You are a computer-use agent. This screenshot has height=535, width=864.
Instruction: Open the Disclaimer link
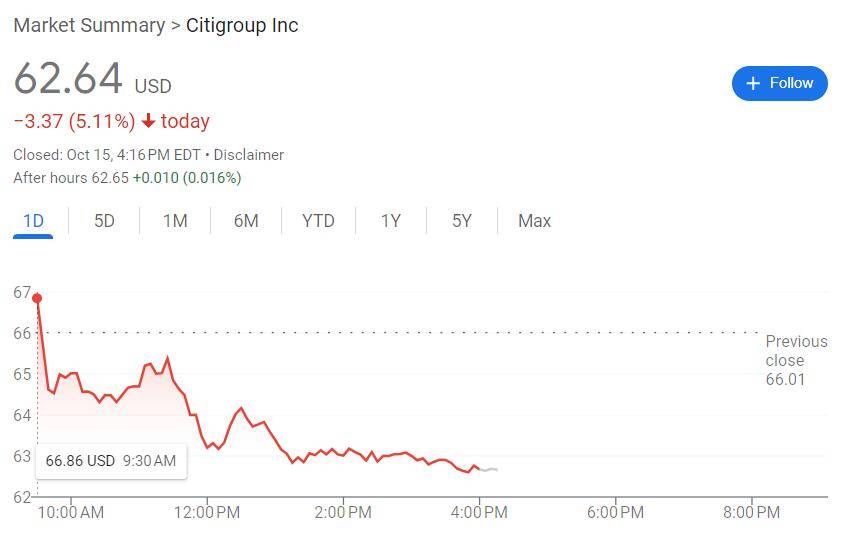point(248,155)
